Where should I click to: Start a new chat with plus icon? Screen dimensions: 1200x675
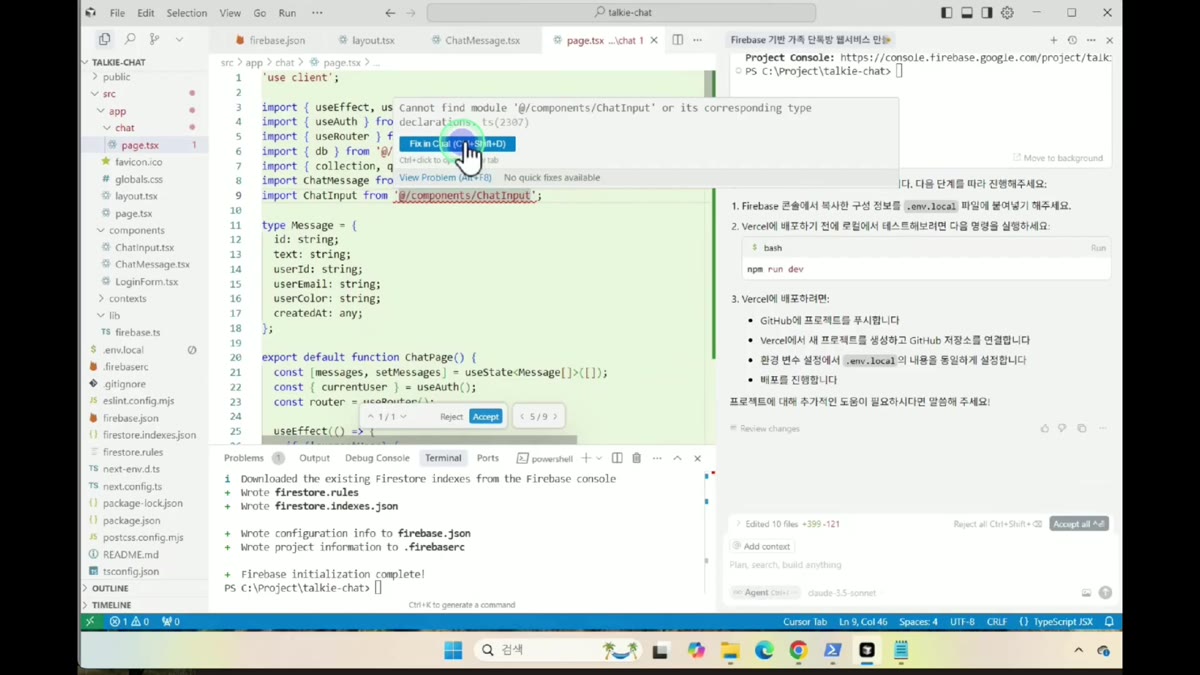point(1053,40)
